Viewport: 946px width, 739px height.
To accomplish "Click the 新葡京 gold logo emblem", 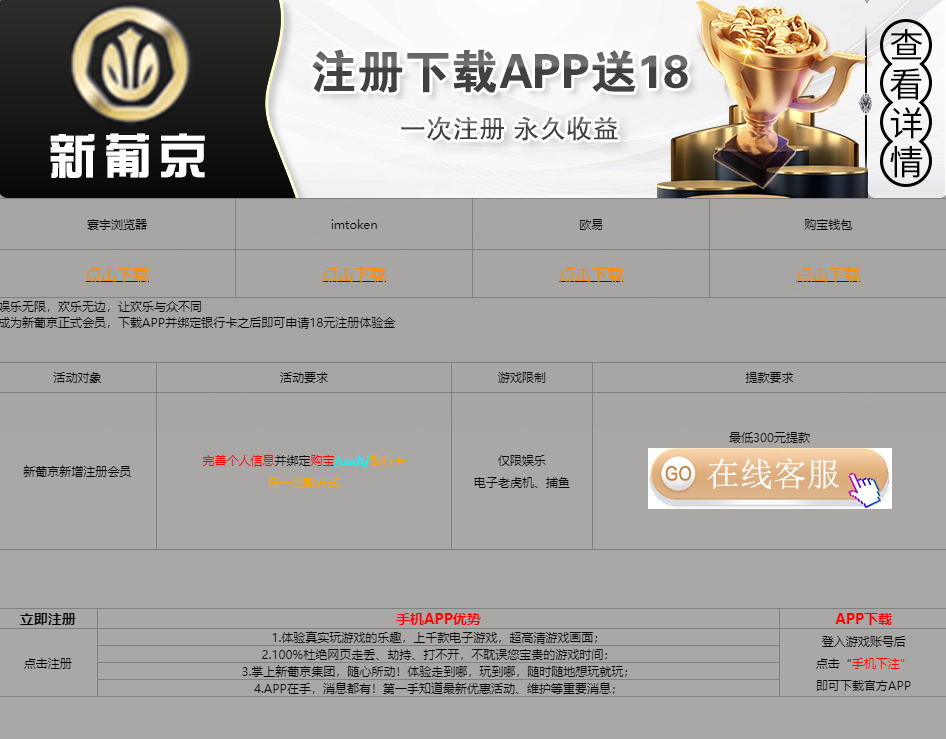I will tap(130, 65).
